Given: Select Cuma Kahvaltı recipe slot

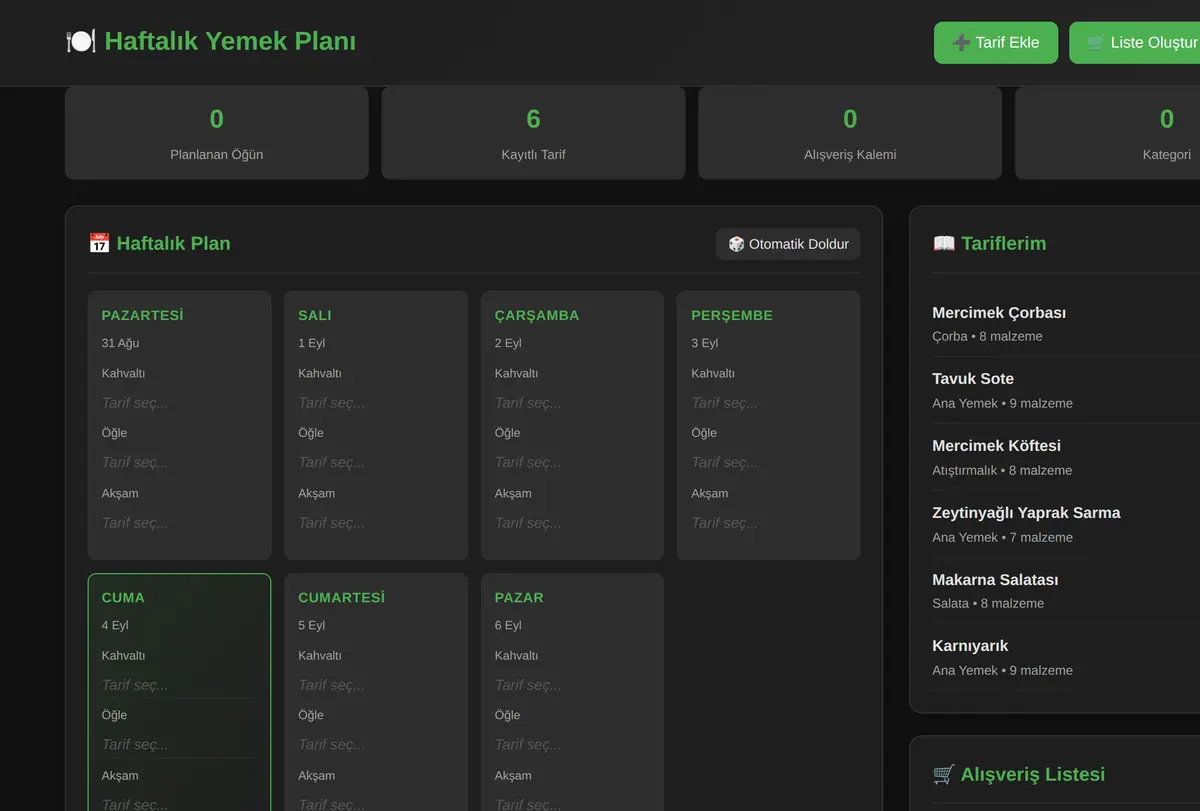Looking at the screenshot, I should 179,685.
